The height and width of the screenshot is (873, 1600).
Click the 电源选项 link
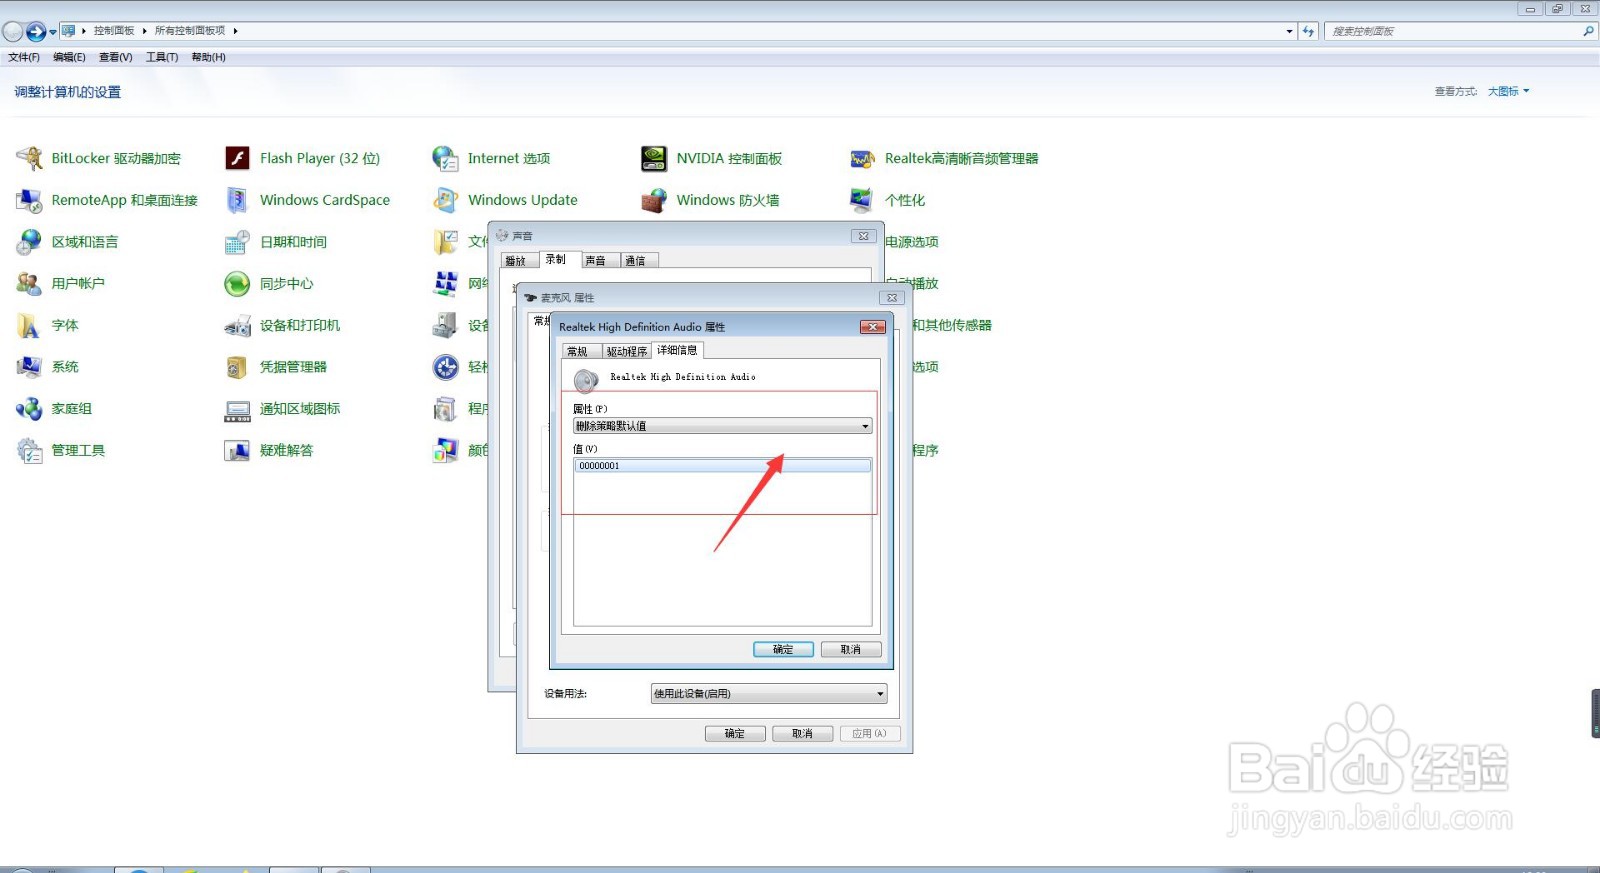912,242
